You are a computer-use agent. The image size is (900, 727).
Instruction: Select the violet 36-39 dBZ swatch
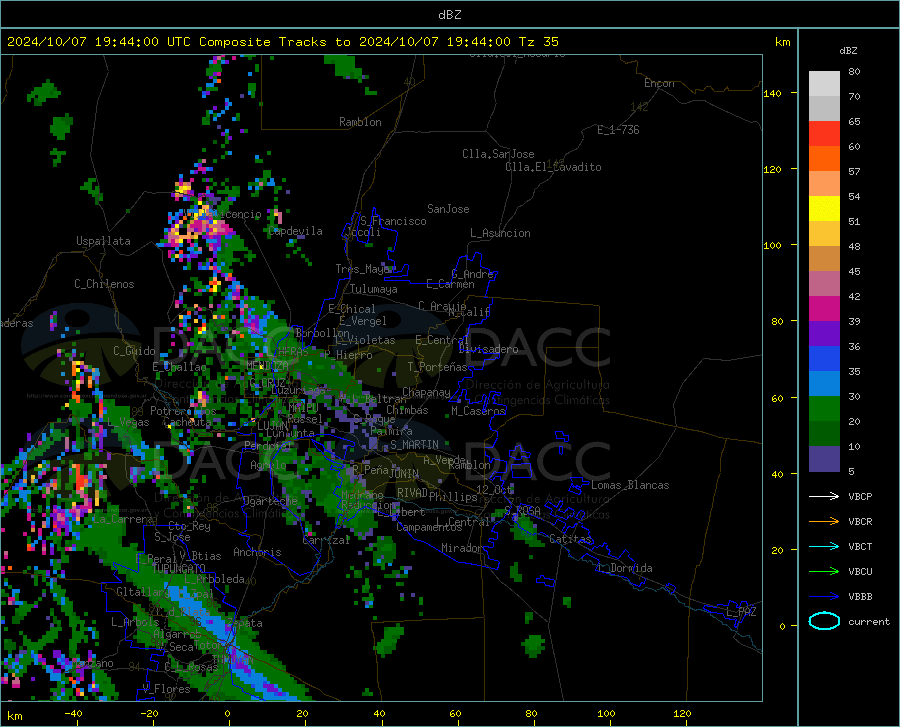824,334
